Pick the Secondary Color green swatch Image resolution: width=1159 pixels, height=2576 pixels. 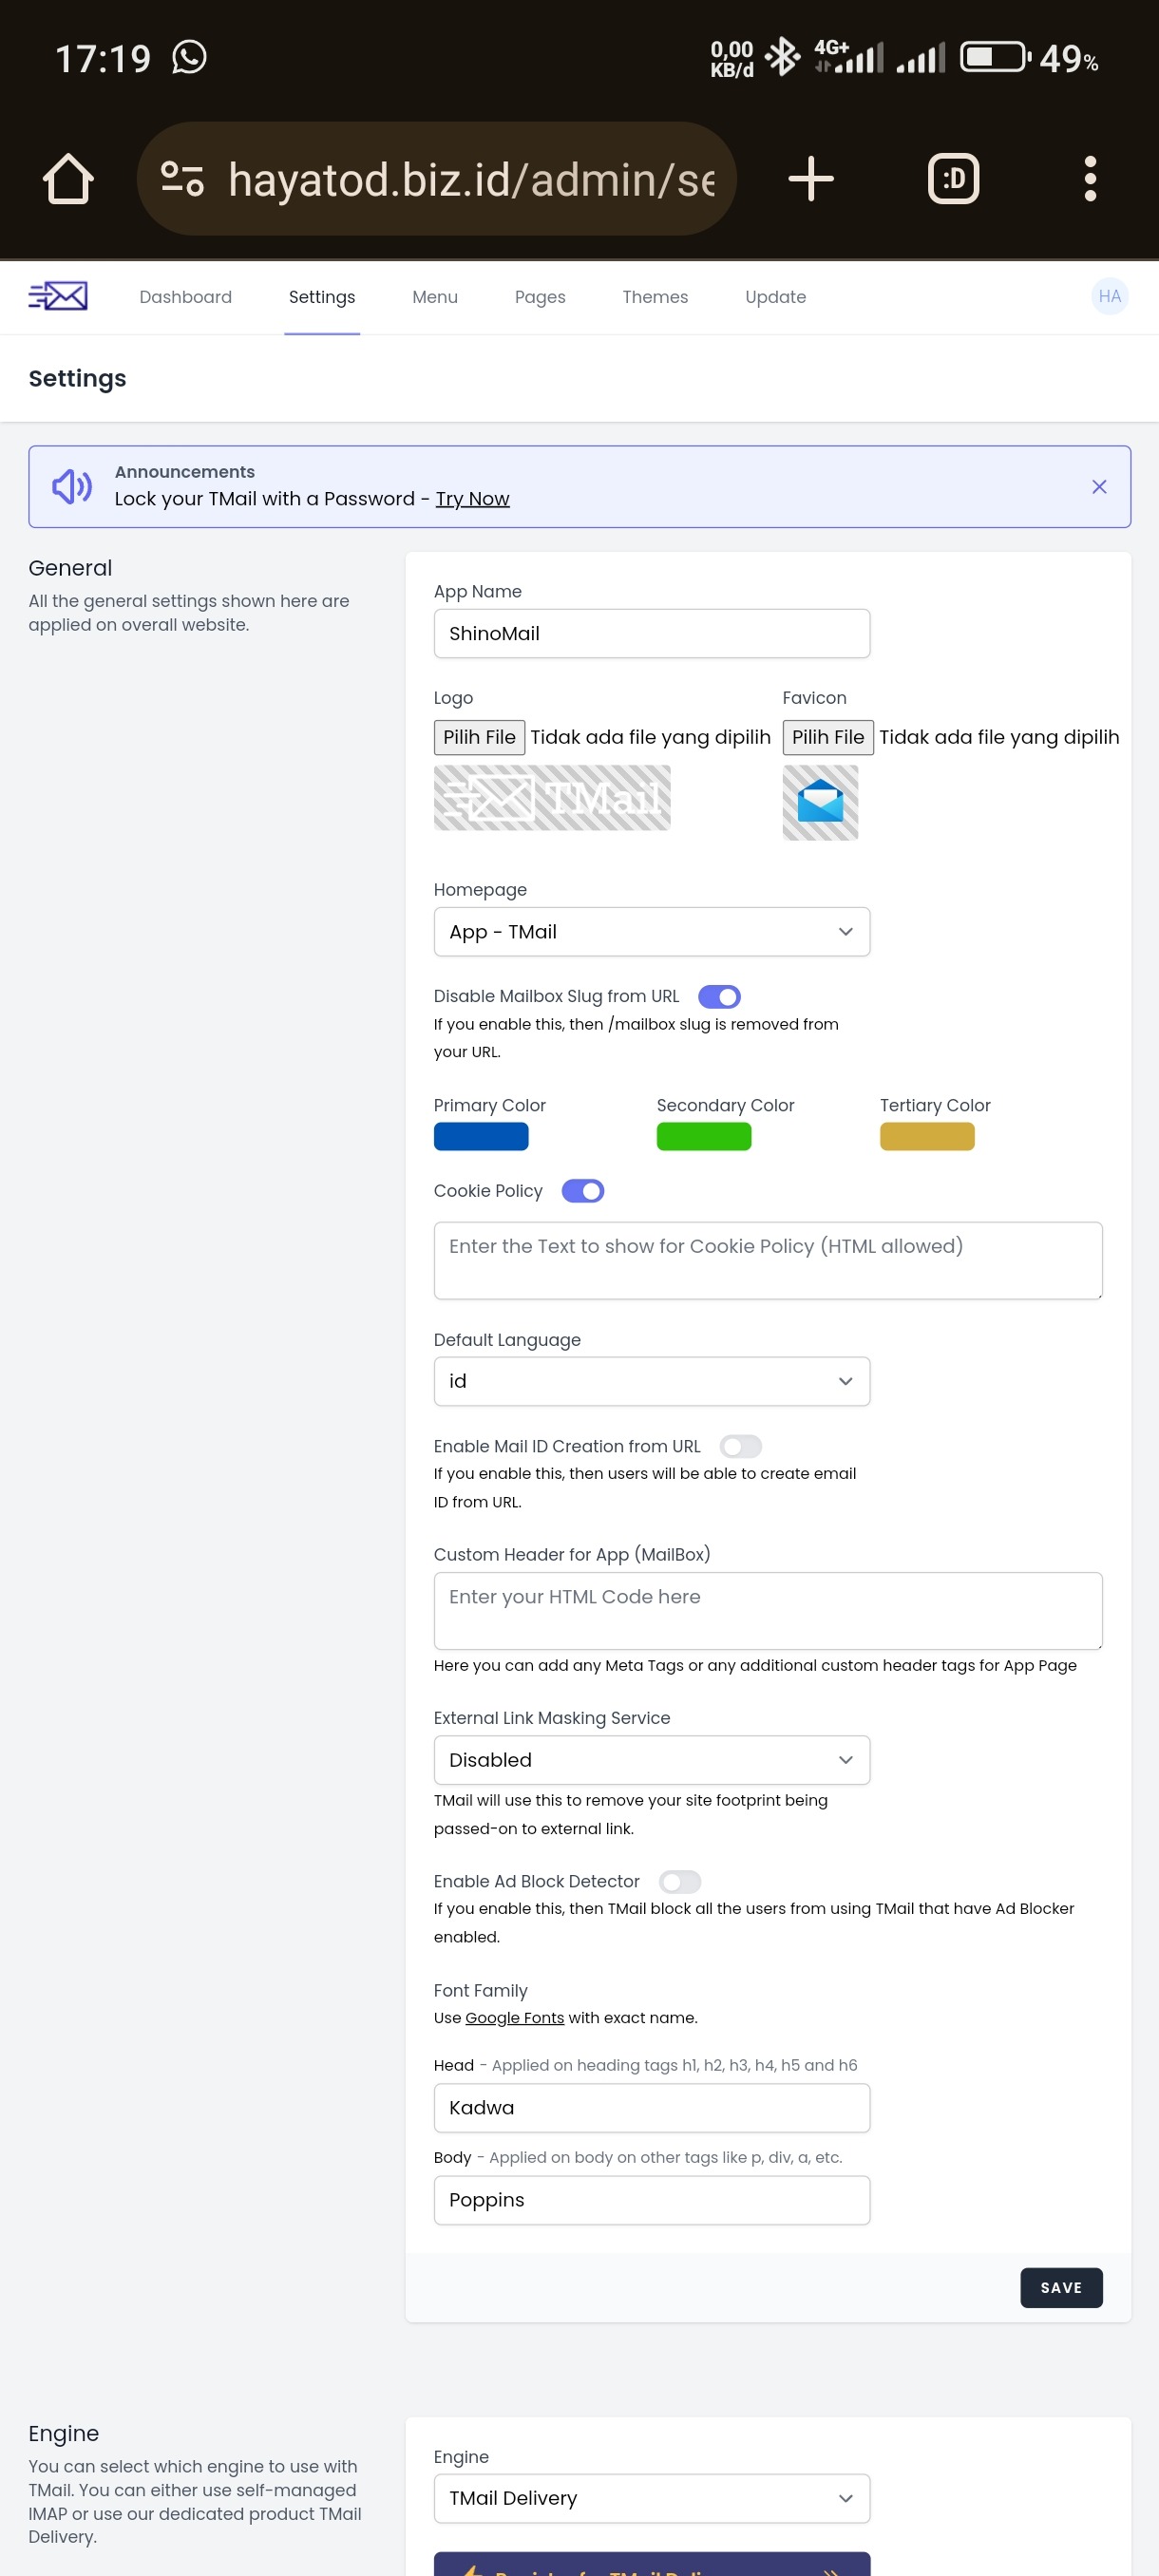pyautogui.click(x=703, y=1137)
